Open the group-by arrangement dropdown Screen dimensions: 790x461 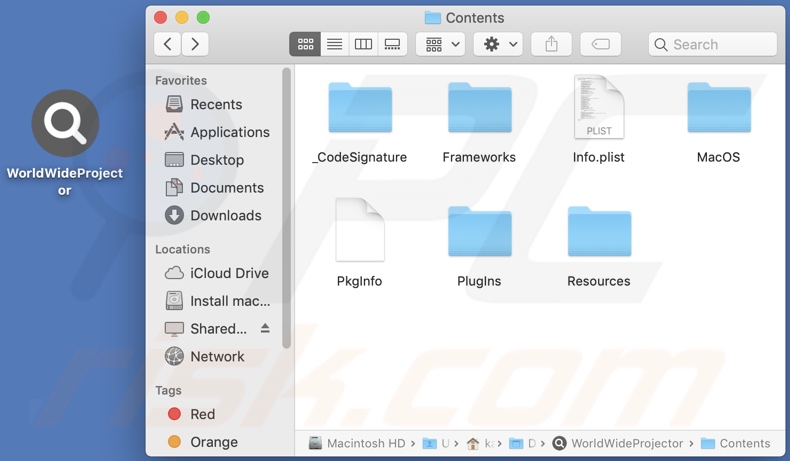click(x=441, y=44)
